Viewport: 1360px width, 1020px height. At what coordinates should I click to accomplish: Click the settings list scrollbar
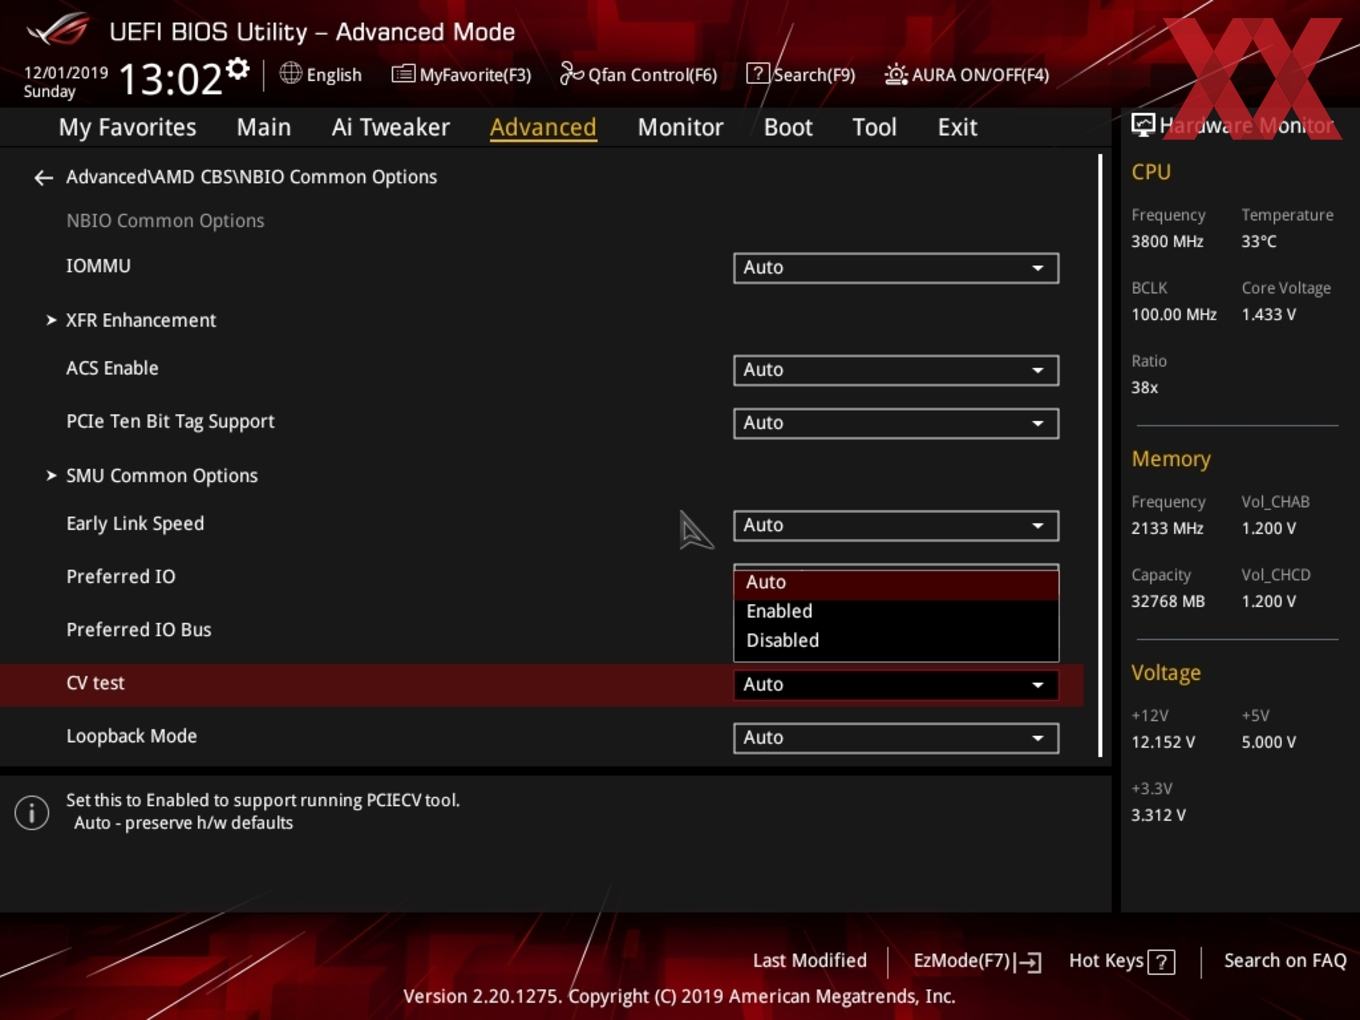(1100, 455)
